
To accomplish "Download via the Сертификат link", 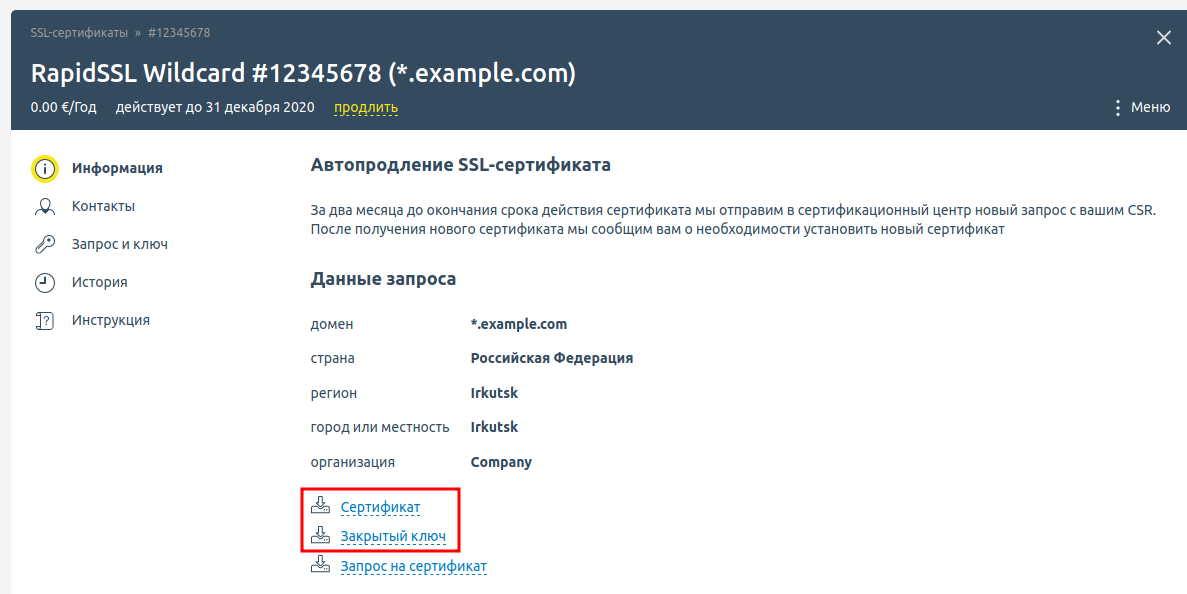I will click(380, 508).
